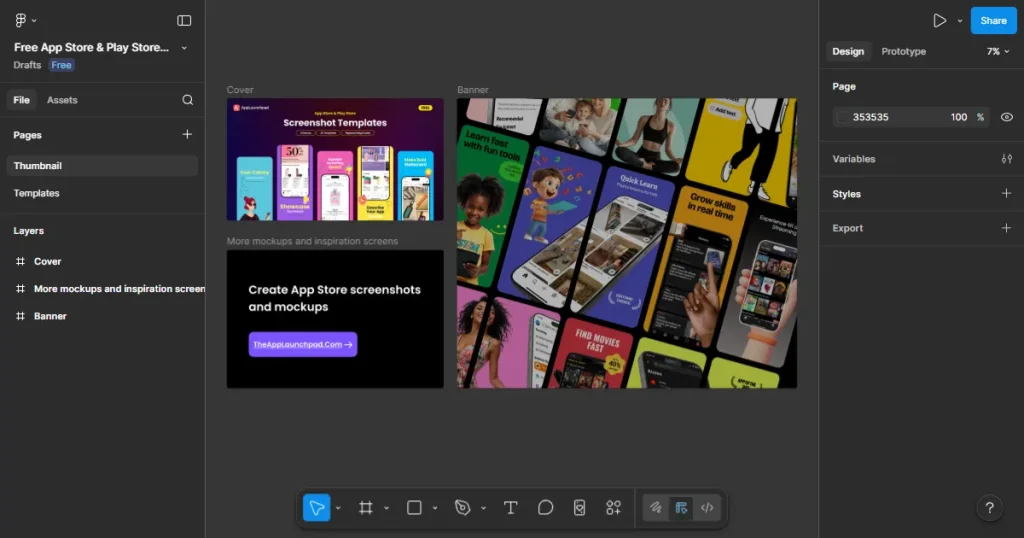Edit the 353535 hex color field
Image resolution: width=1024 pixels, height=538 pixels.
[x=871, y=118]
